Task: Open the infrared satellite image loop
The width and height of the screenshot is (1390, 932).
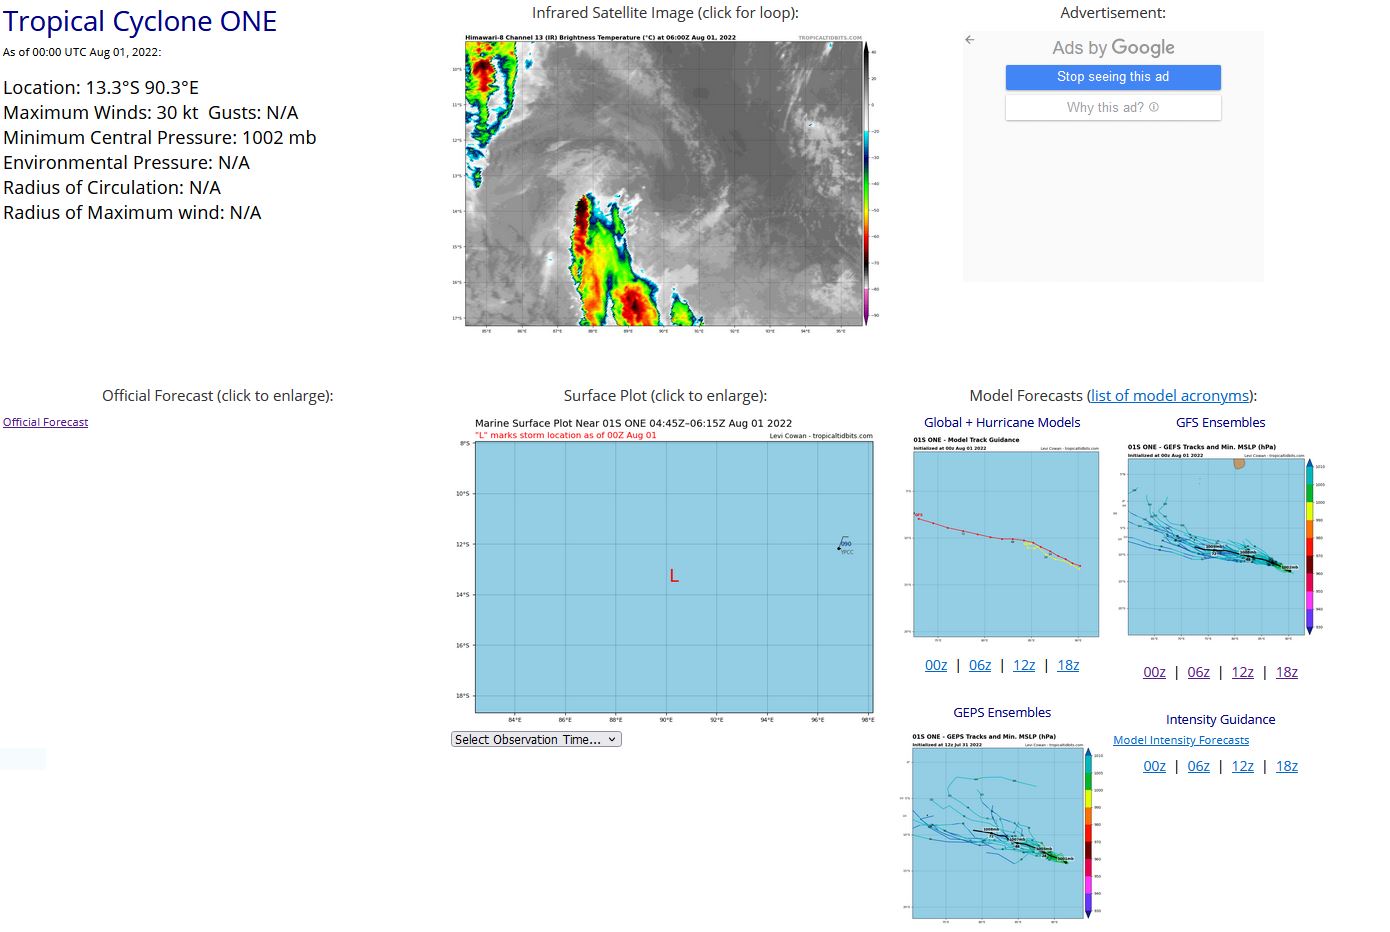Action: pos(664,182)
